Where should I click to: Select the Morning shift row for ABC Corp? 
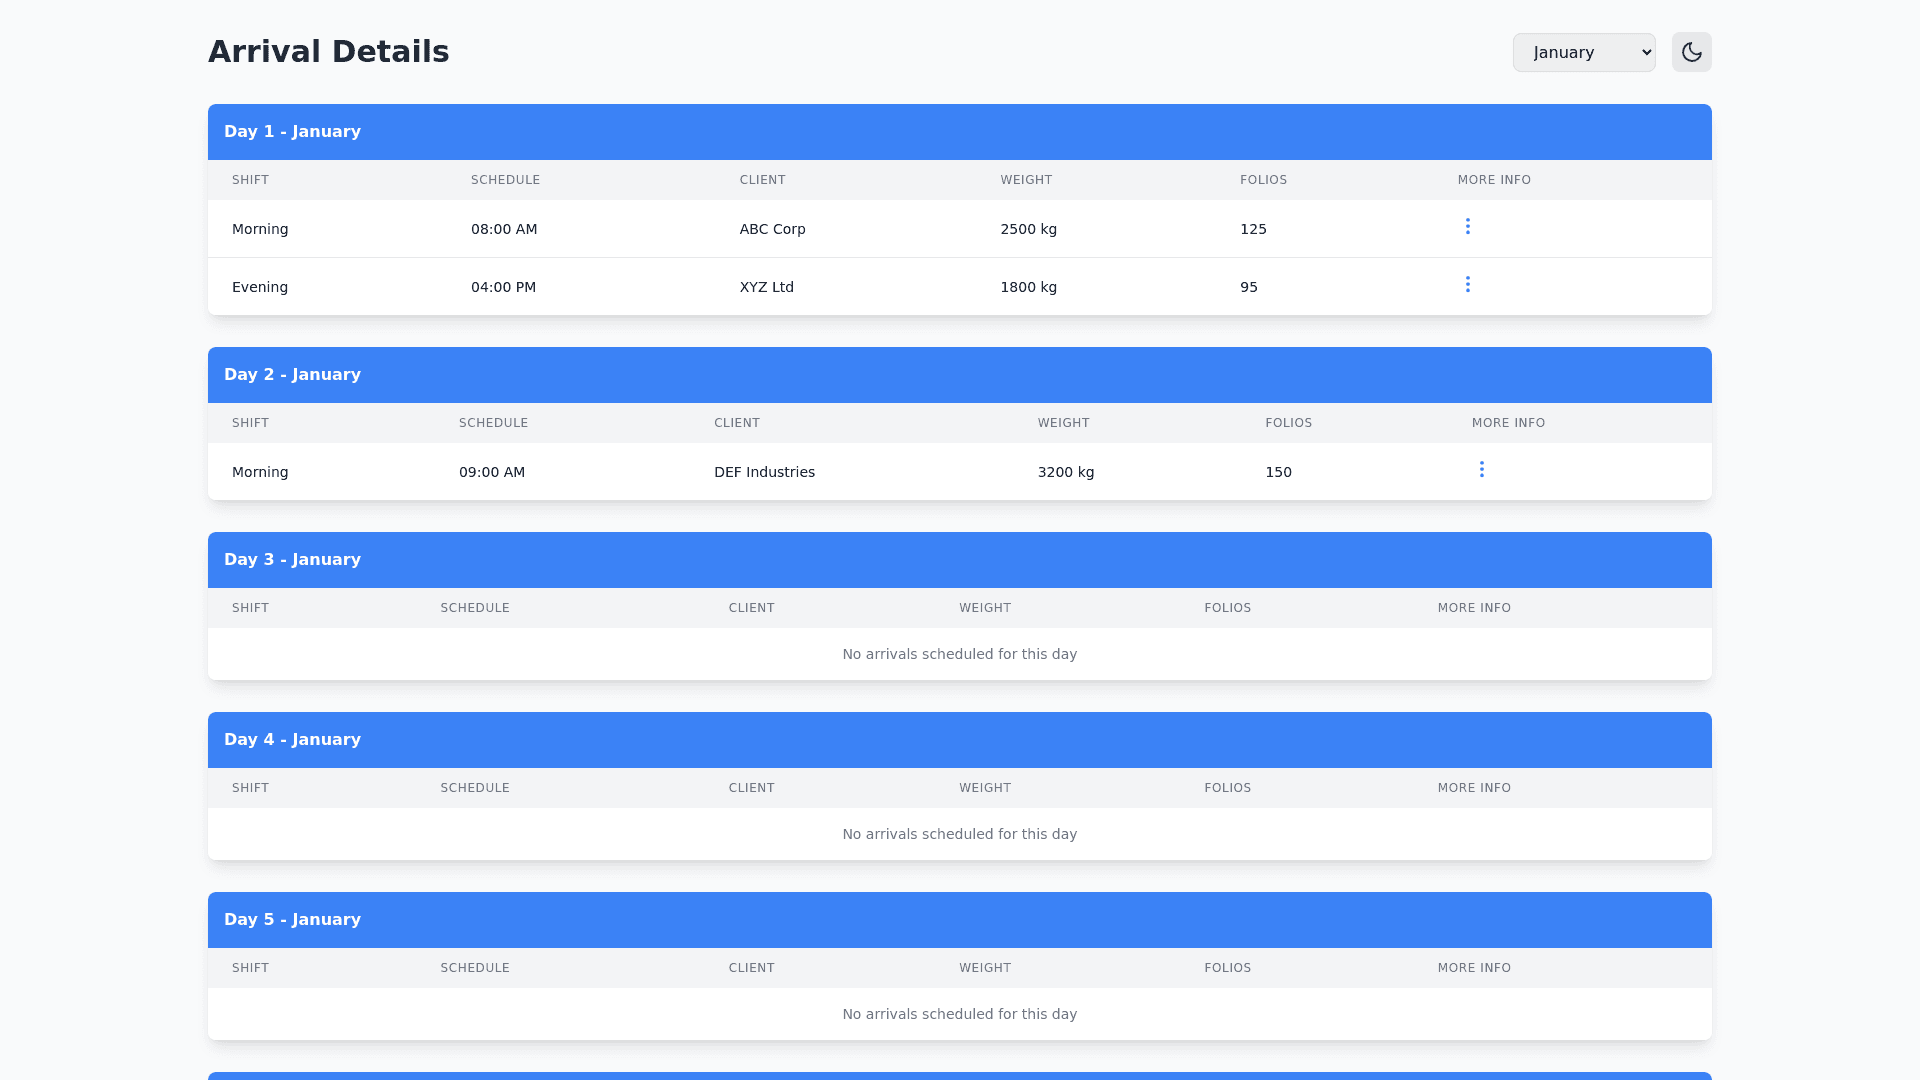point(260,228)
